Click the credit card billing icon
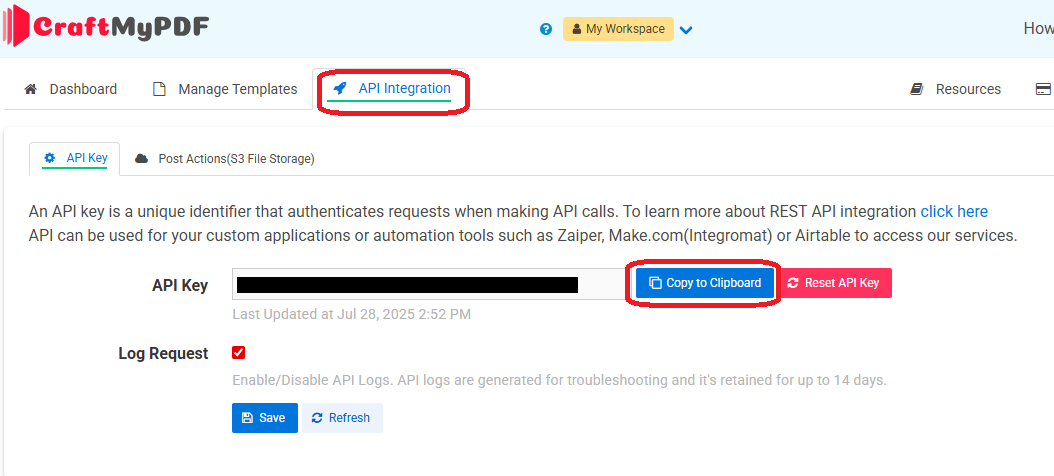Screen dimensions: 1054x476 click(1044, 89)
